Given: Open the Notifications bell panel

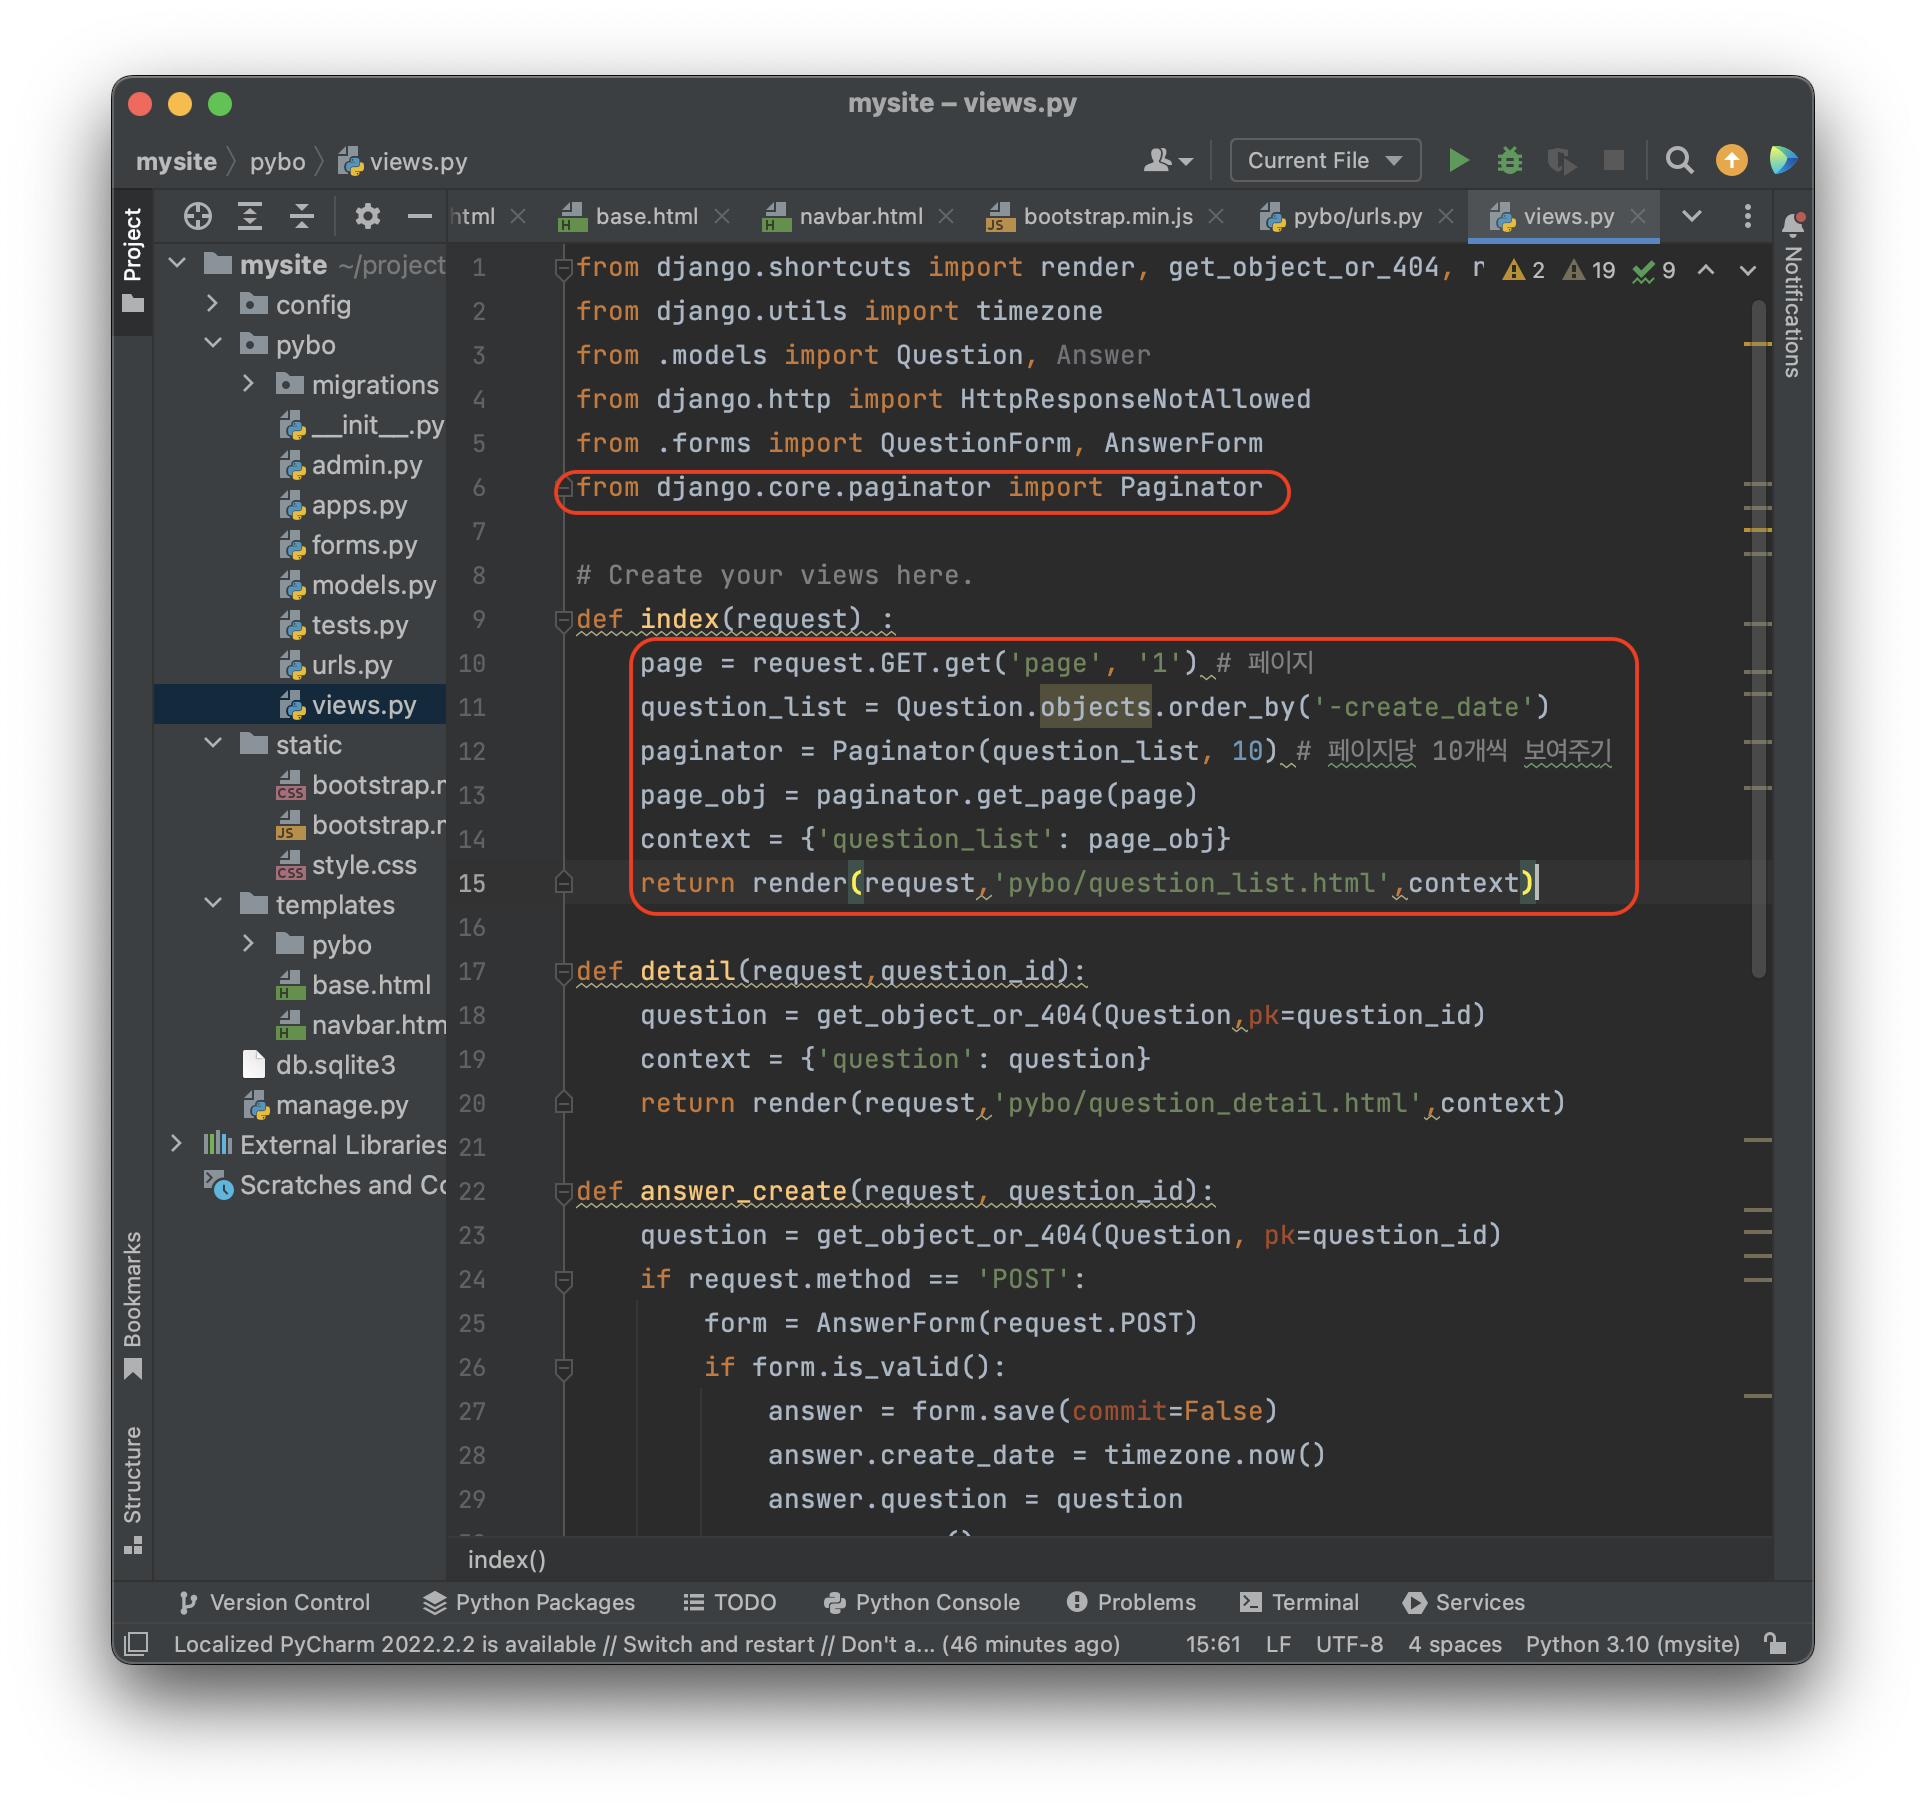Looking at the screenshot, I should pyautogui.click(x=1792, y=226).
